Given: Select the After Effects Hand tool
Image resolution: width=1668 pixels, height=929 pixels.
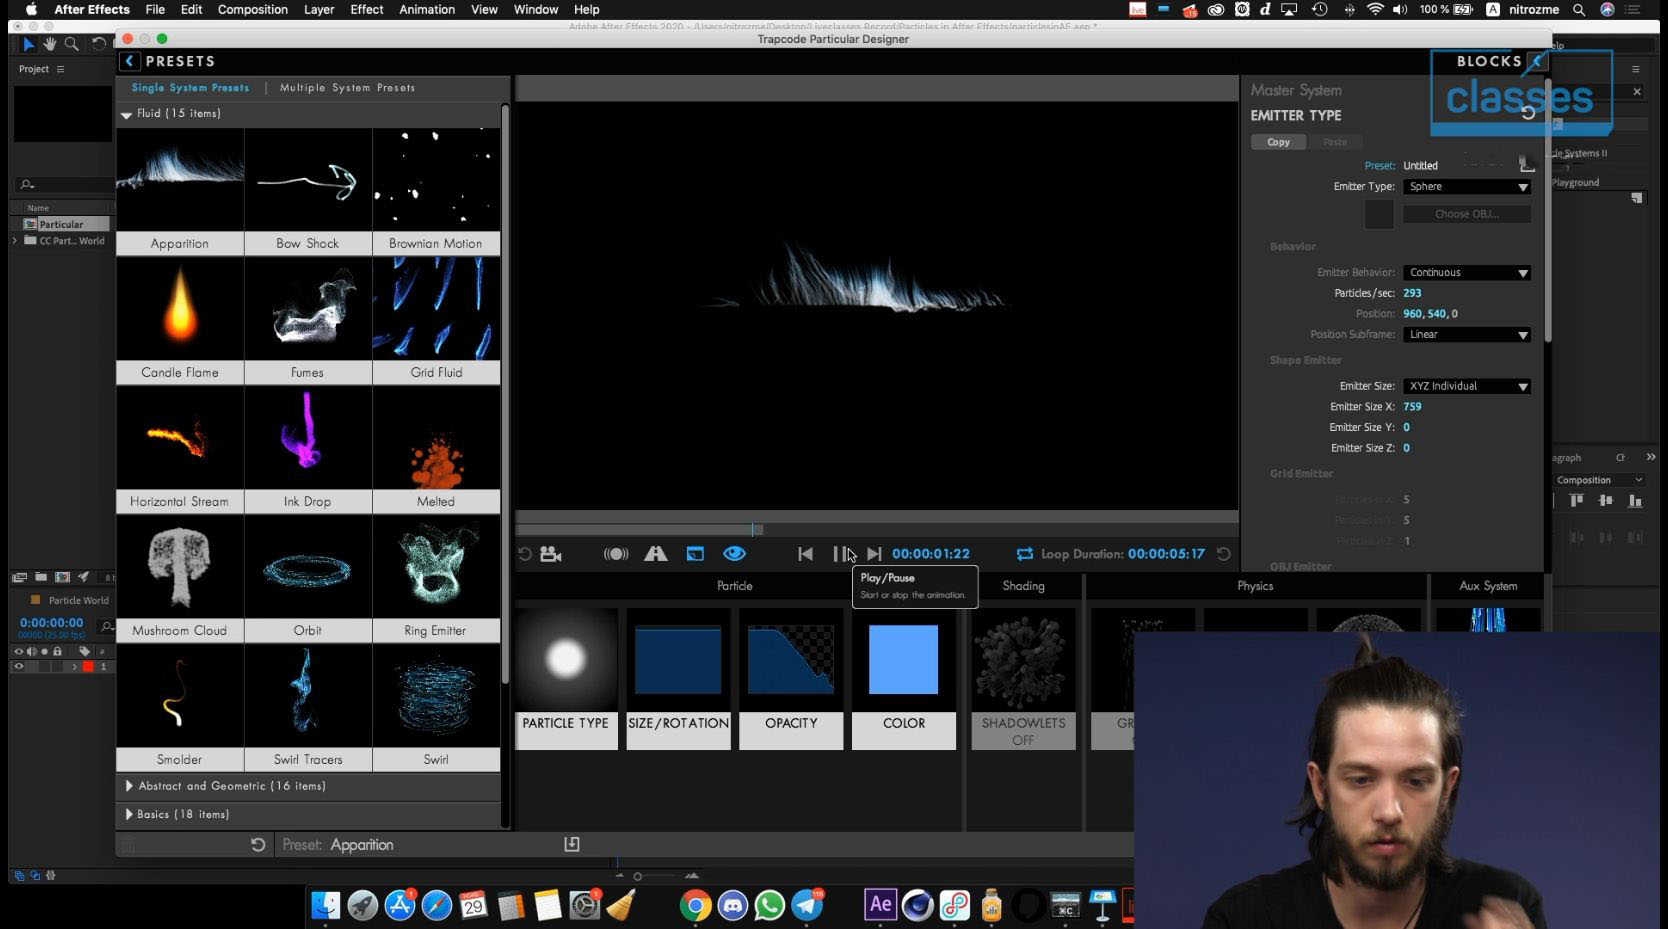Looking at the screenshot, I should 49,44.
